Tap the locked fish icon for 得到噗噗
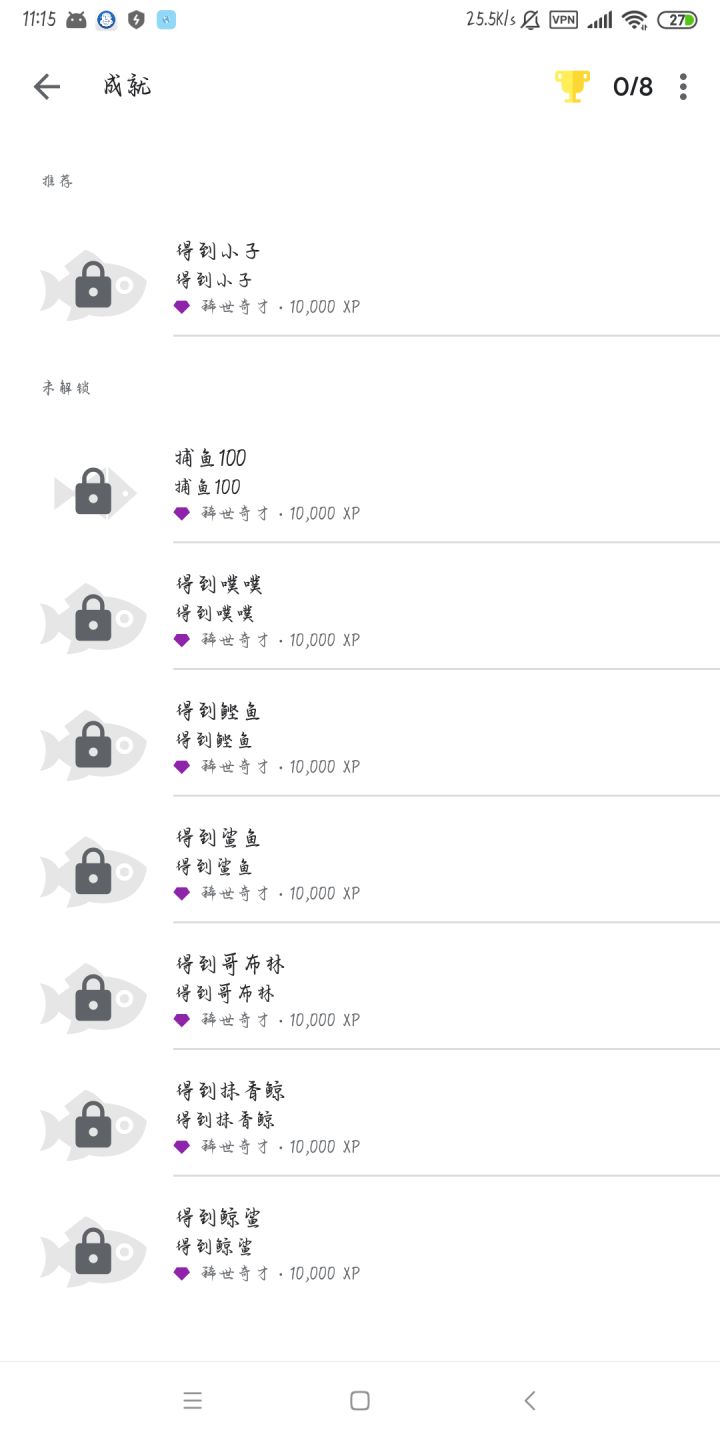 click(93, 619)
